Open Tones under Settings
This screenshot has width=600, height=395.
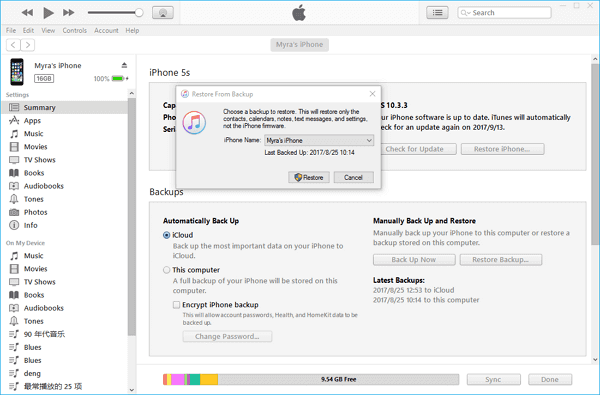[65, 199]
